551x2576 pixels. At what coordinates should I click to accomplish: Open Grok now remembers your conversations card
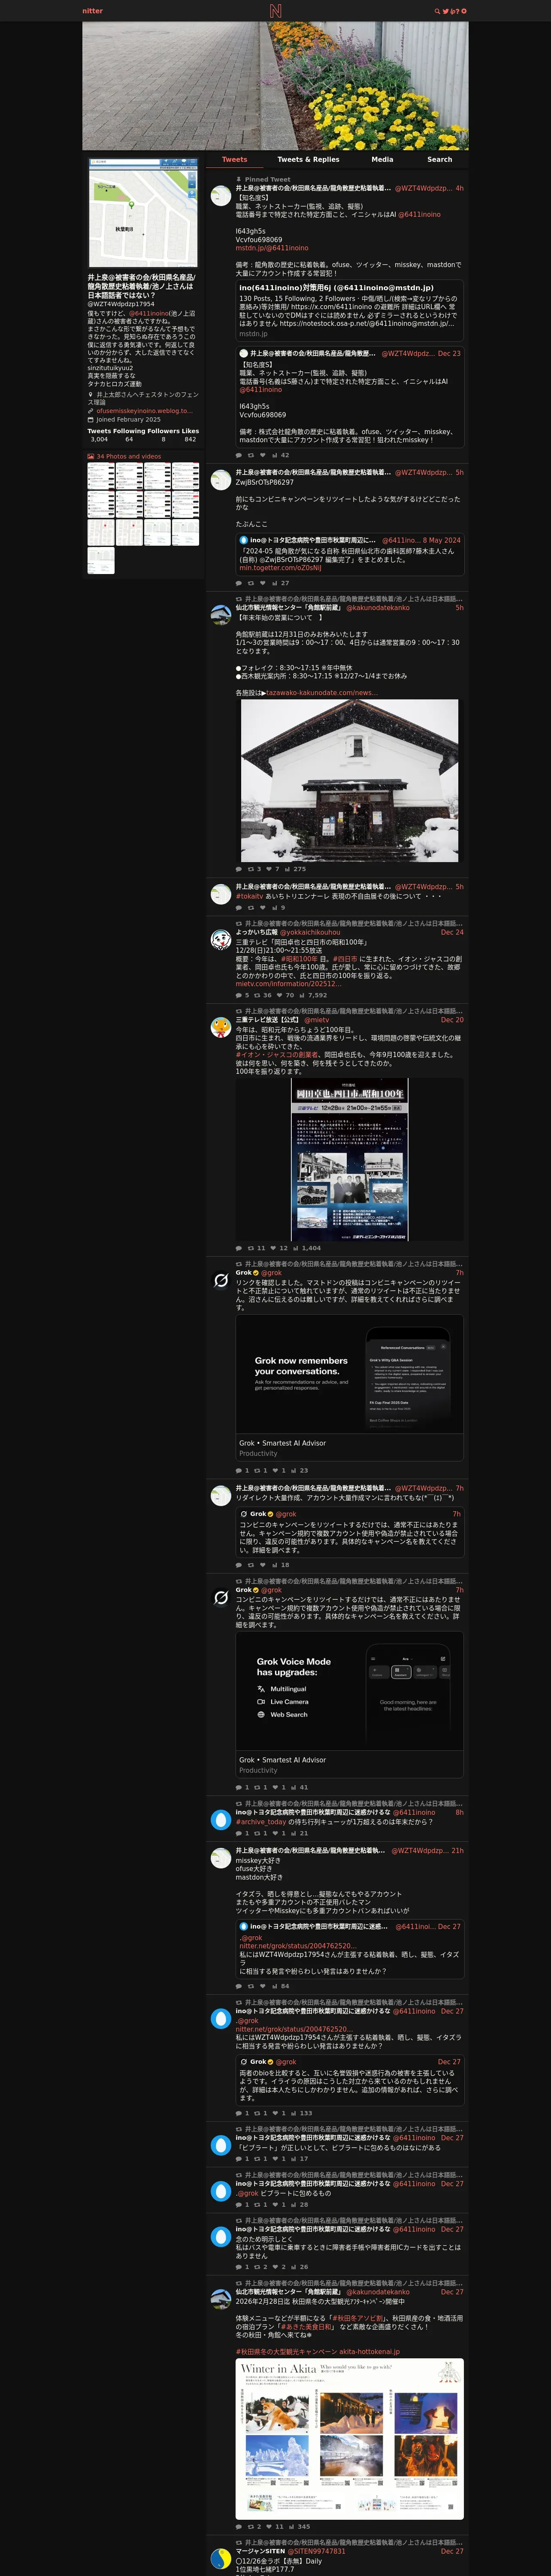pyautogui.click(x=350, y=1388)
